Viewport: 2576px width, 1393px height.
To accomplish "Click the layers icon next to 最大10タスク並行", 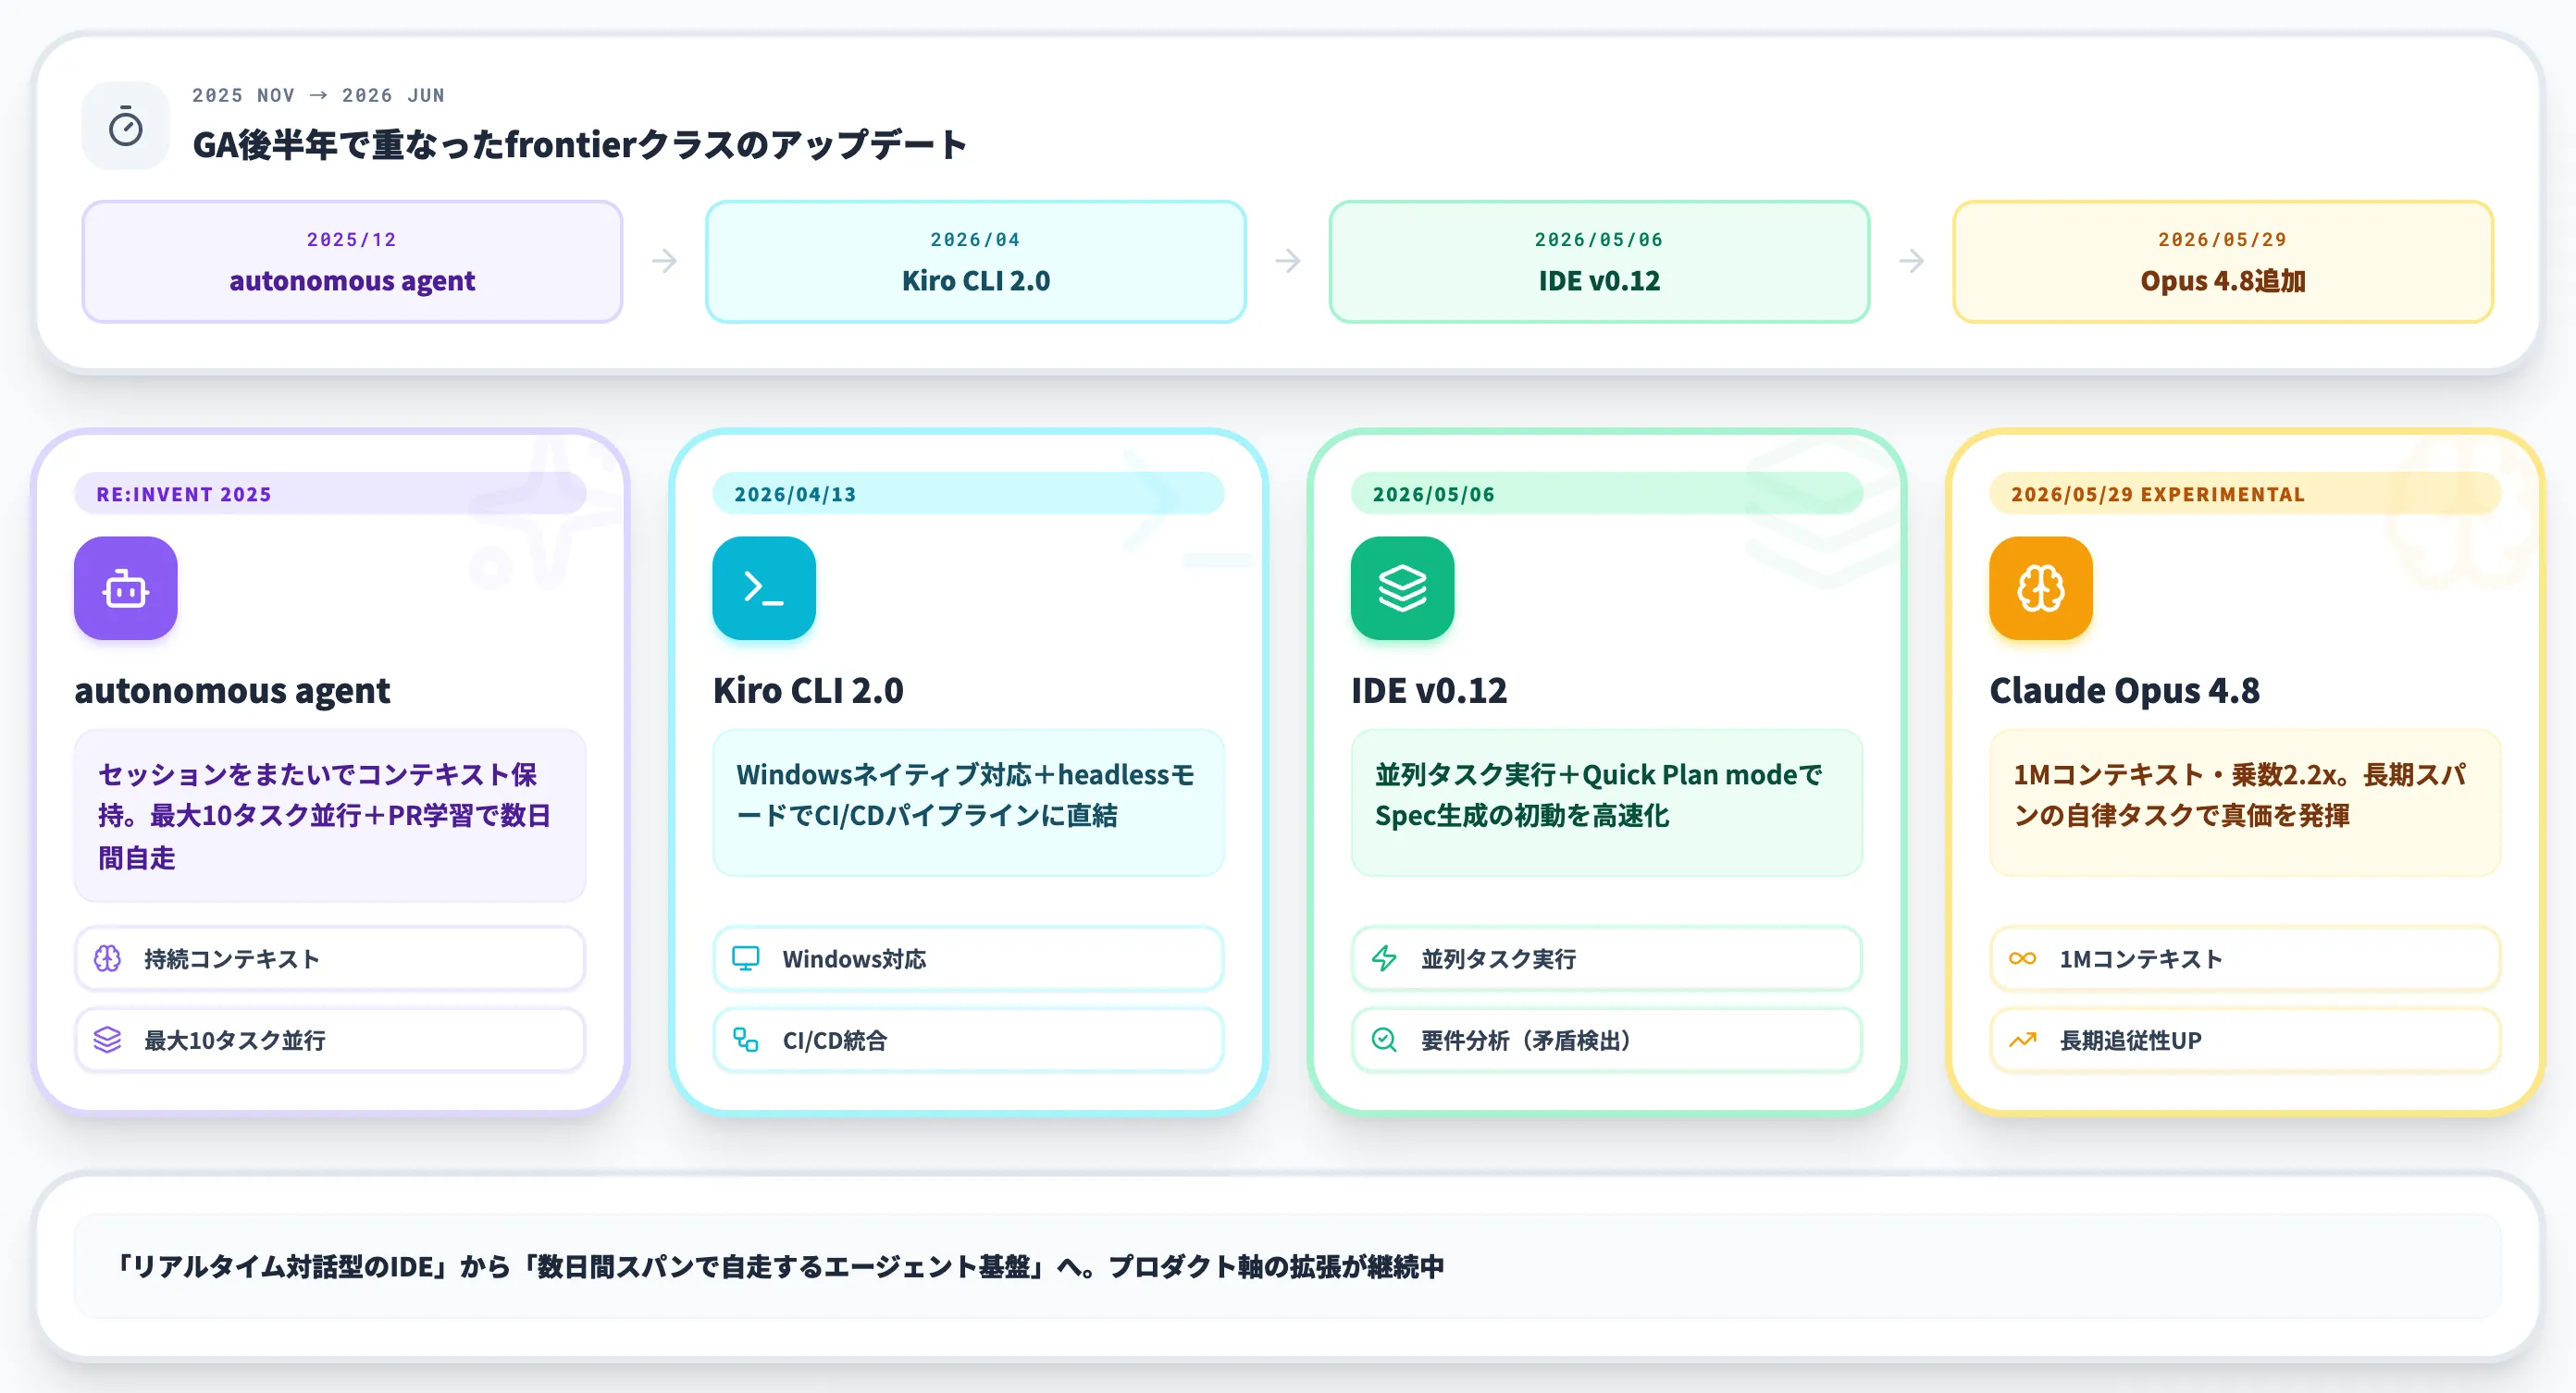I will (x=108, y=1040).
